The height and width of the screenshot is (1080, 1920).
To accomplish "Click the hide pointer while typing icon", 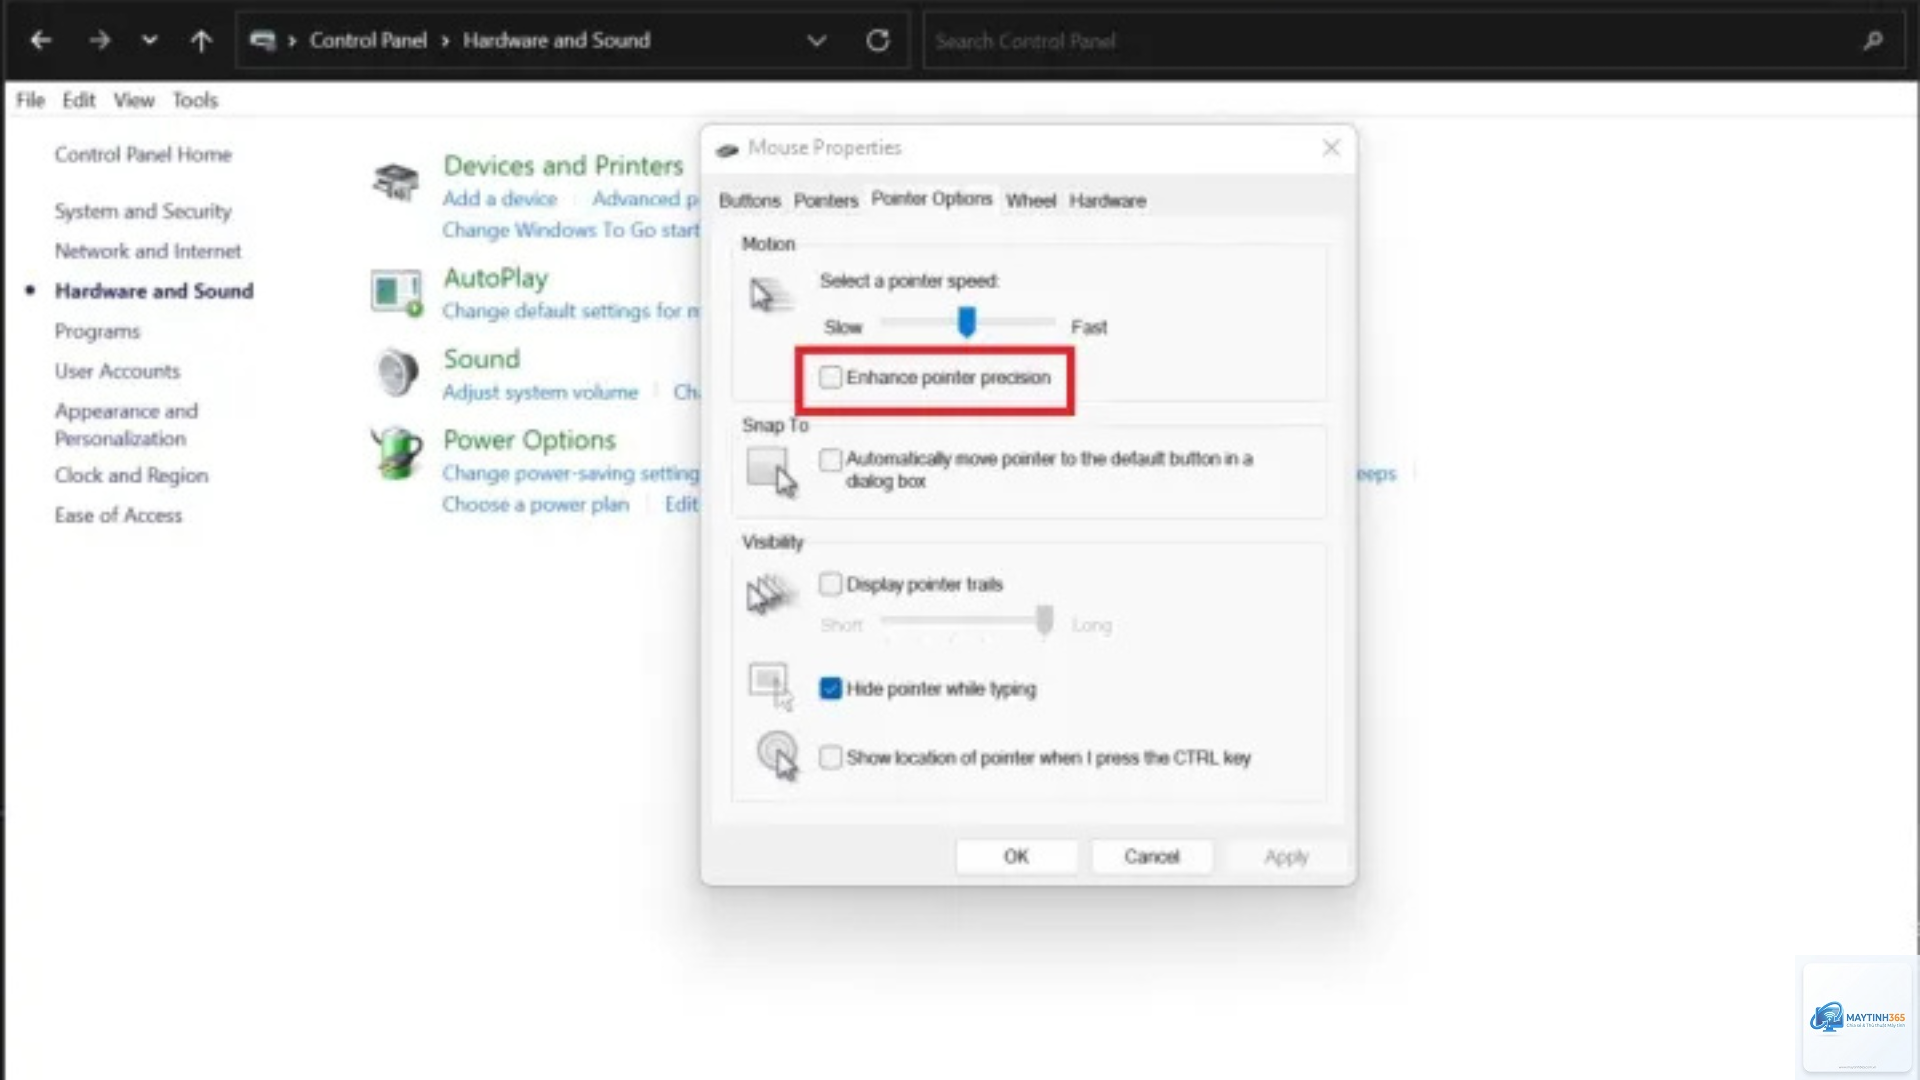I will (x=771, y=686).
